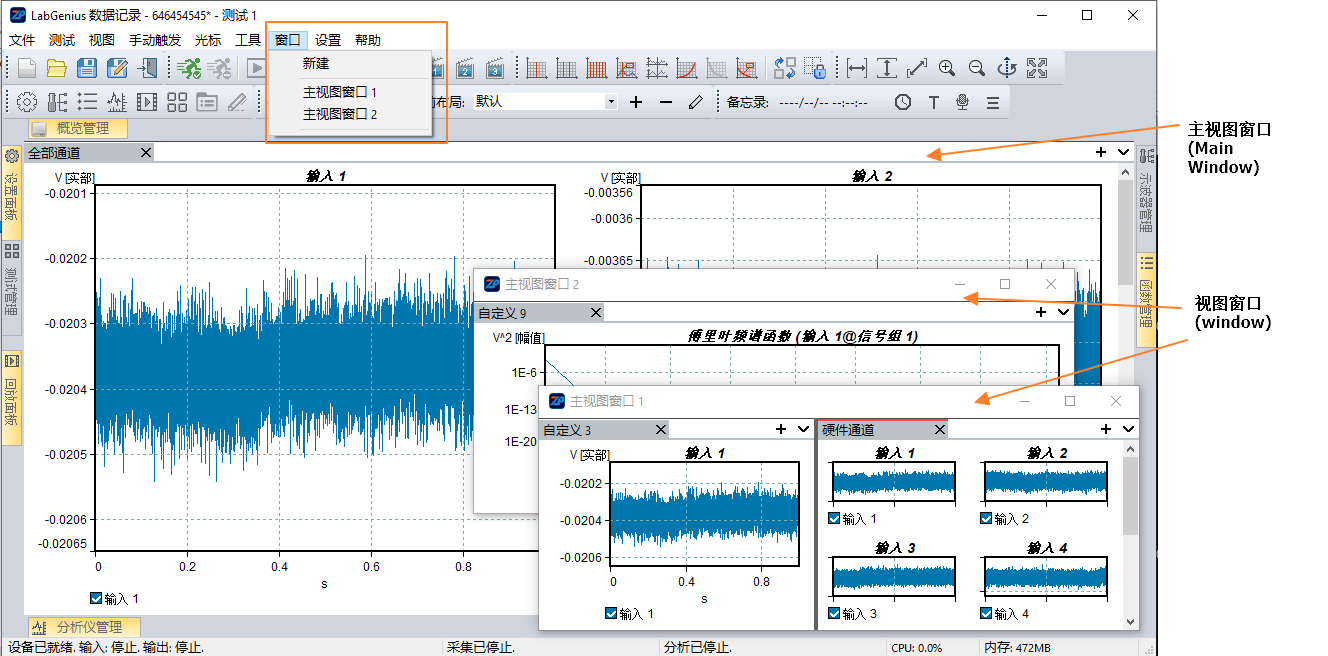The width and height of the screenshot is (1328, 656).
Task: Click the new blank file icon
Action: pos(27,68)
